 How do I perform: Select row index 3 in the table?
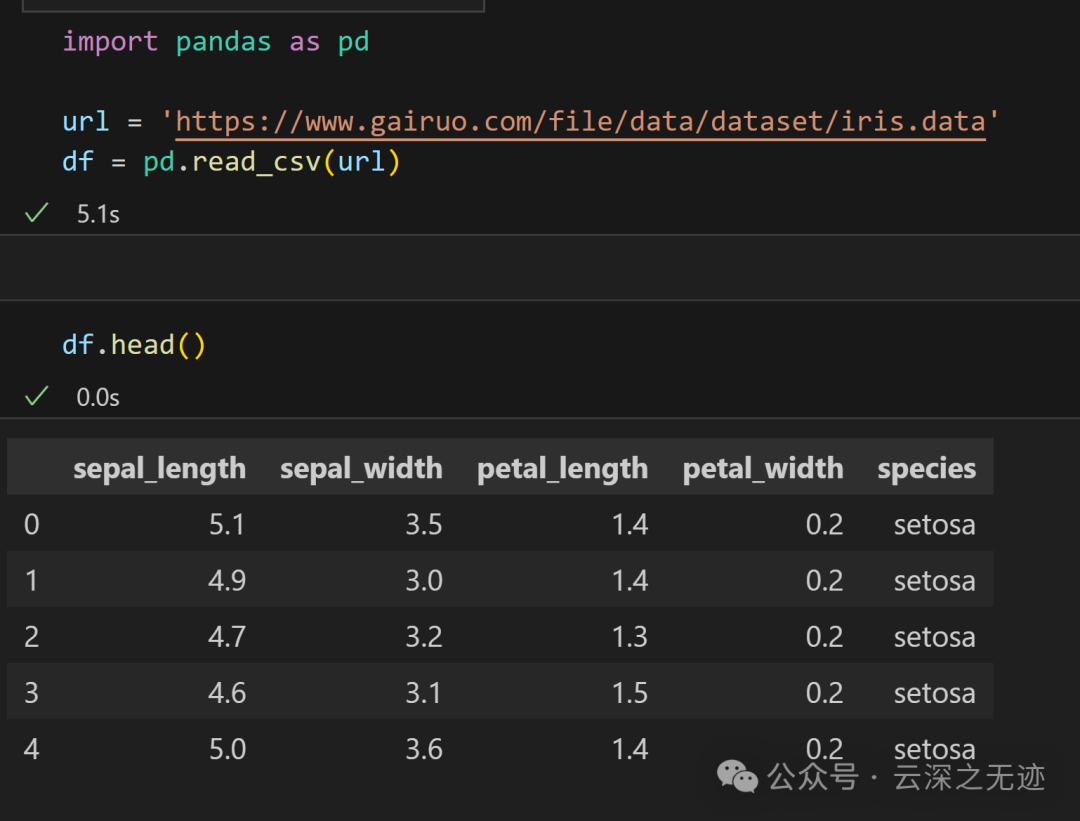pos(31,693)
